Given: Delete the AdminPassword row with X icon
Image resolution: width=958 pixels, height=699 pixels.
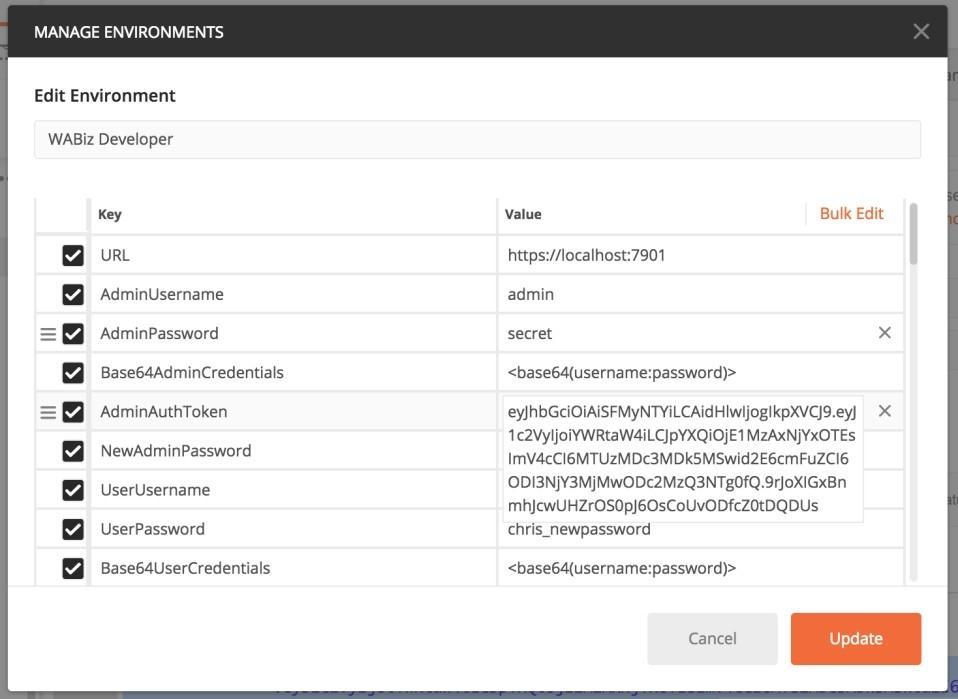Looking at the screenshot, I should tap(884, 333).
